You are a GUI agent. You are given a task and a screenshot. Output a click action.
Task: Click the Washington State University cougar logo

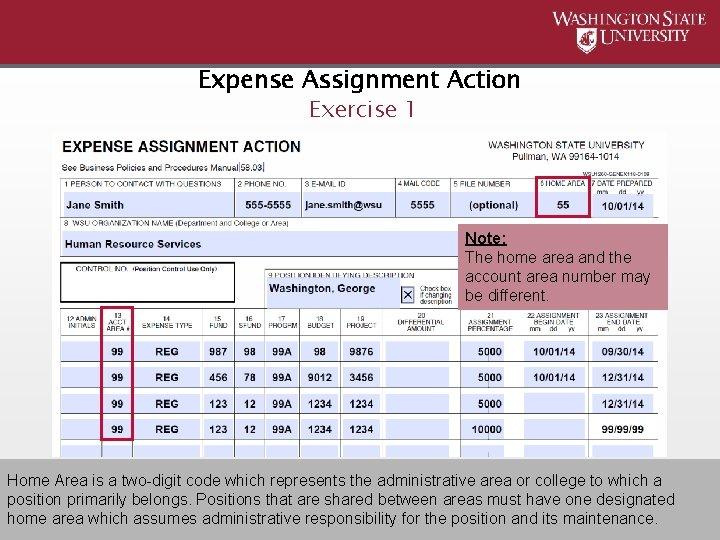586,40
